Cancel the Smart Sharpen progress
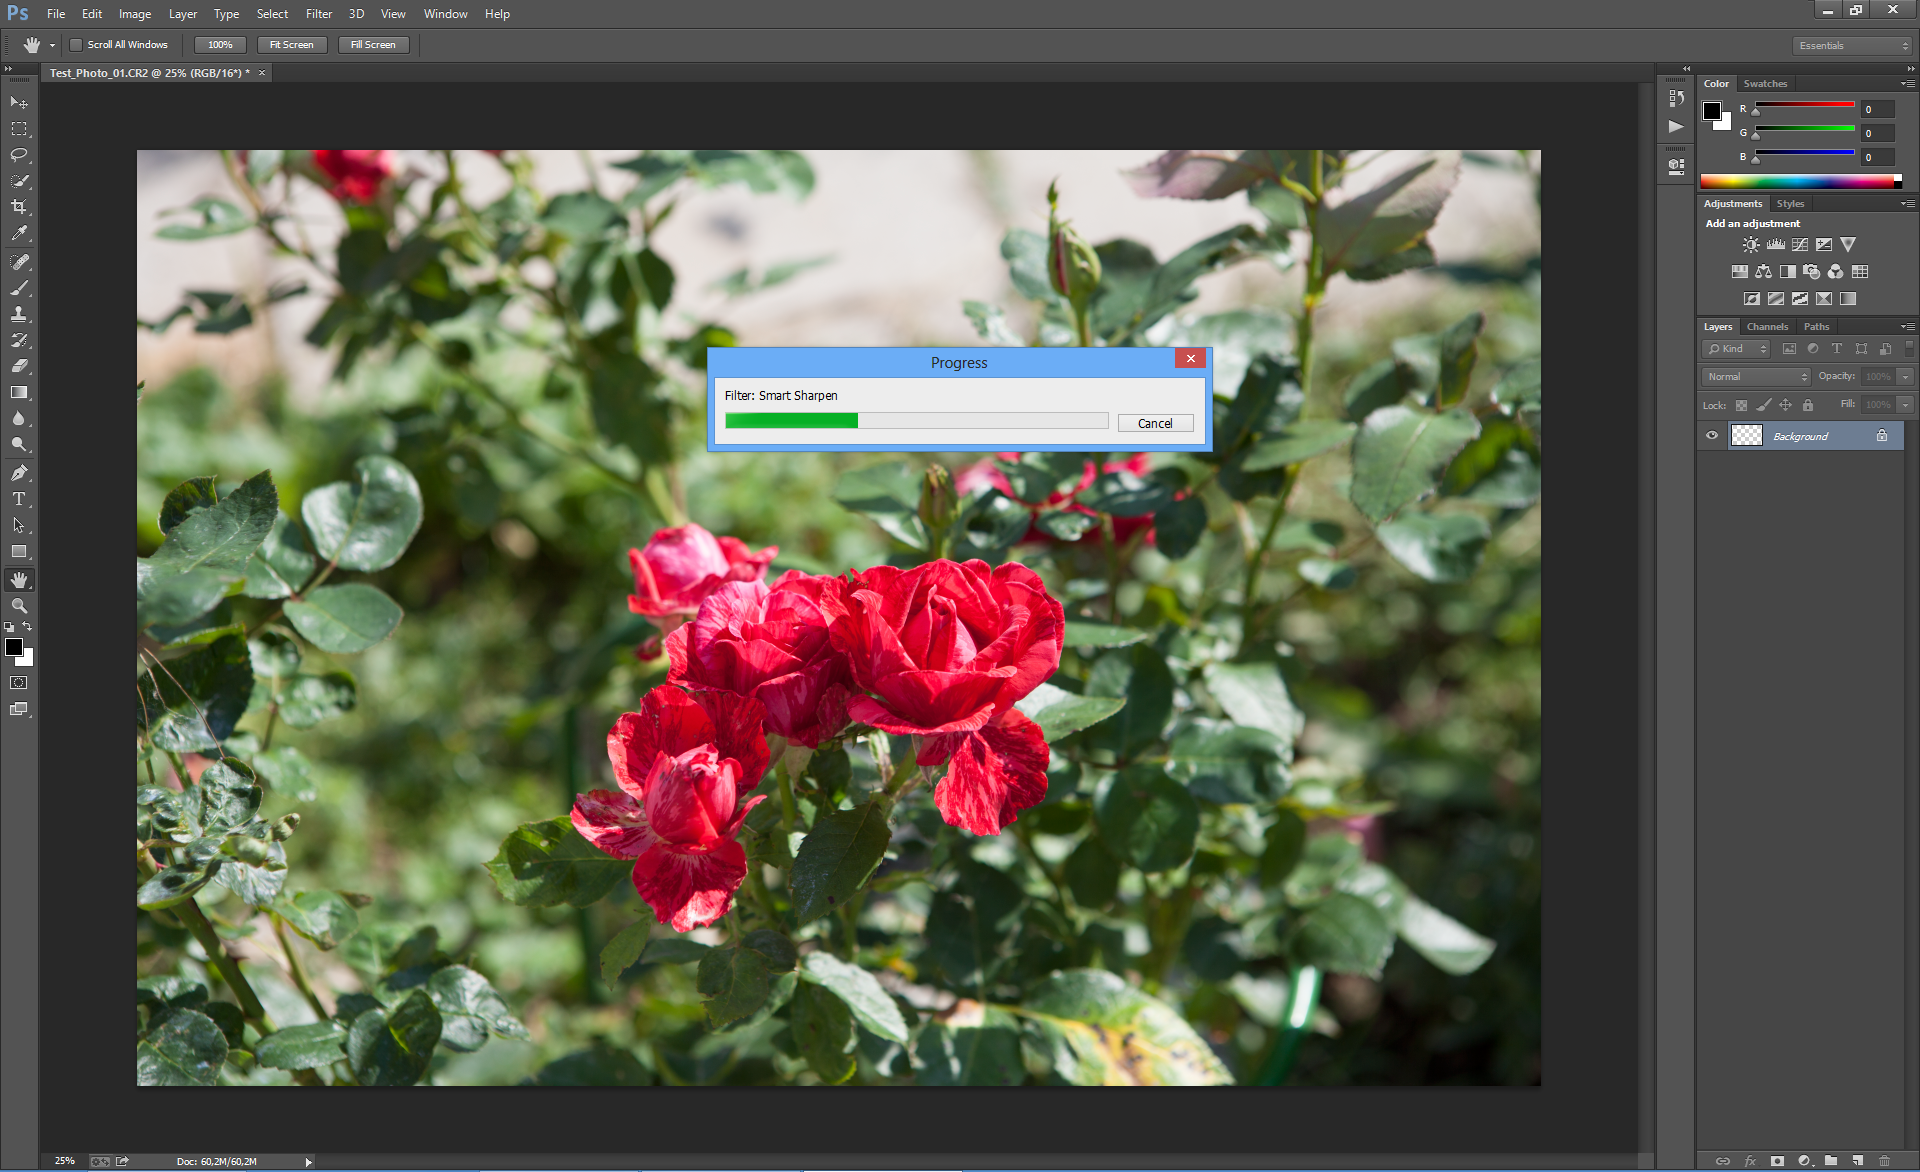Image resolution: width=1920 pixels, height=1172 pixels. click(x=1155, y=424)
